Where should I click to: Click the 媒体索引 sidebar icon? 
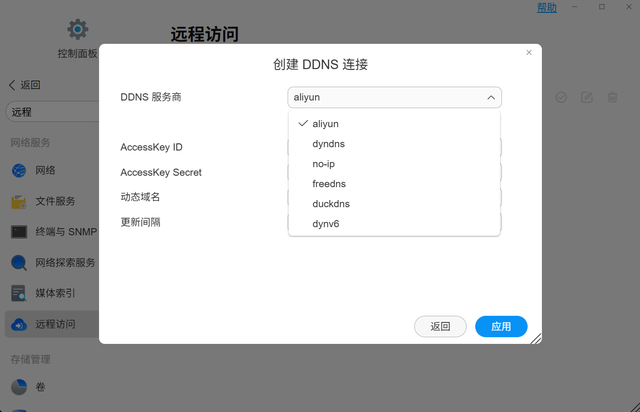[19, 293]
